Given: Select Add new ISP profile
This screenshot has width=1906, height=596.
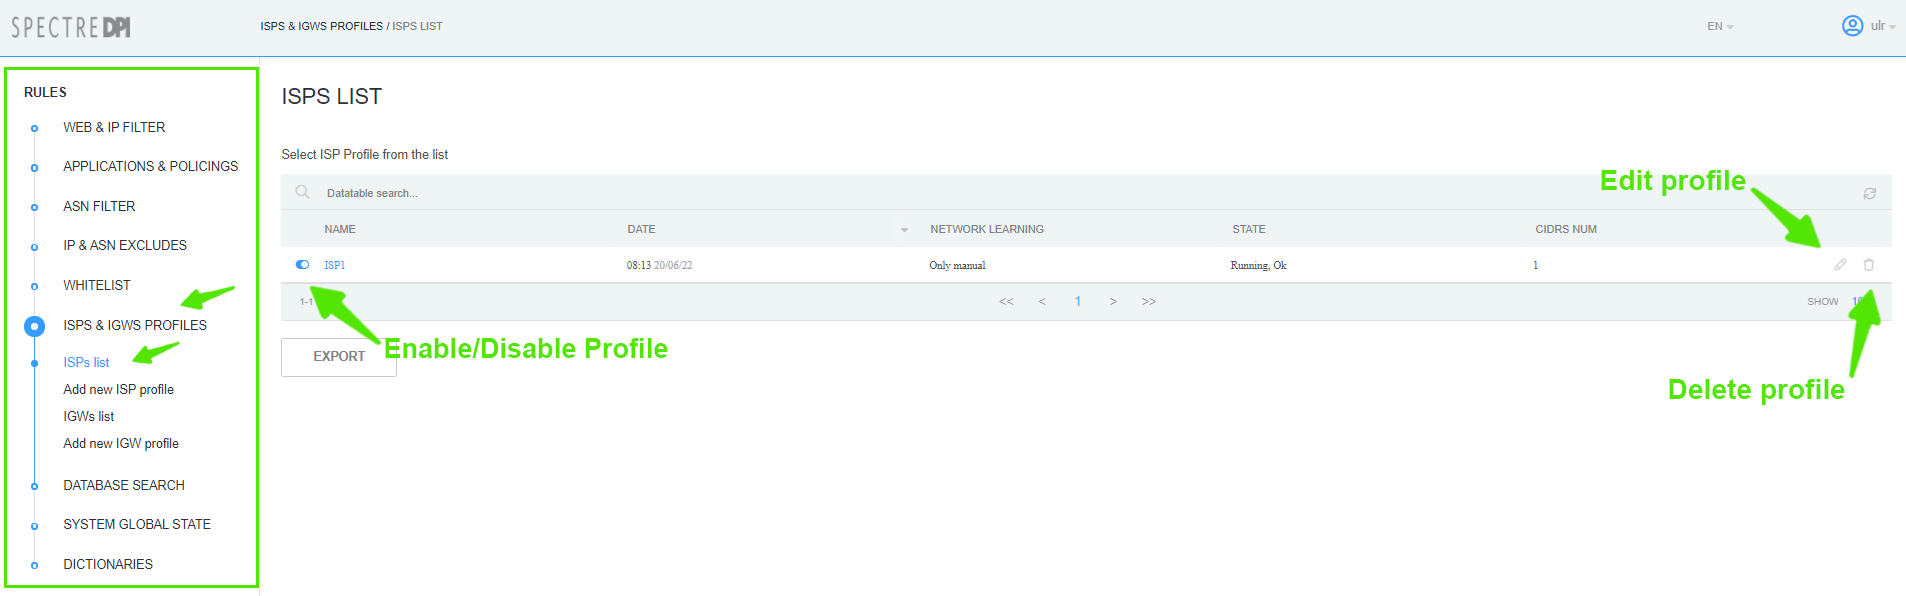Looking at the screenshot, I should [118, 389].
